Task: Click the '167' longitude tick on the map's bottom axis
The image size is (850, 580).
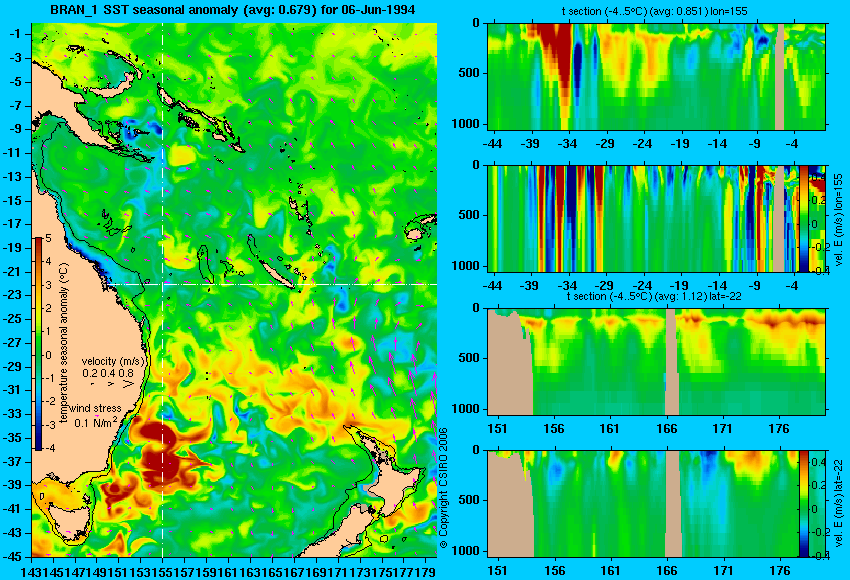Action: [x=294, y=571]
